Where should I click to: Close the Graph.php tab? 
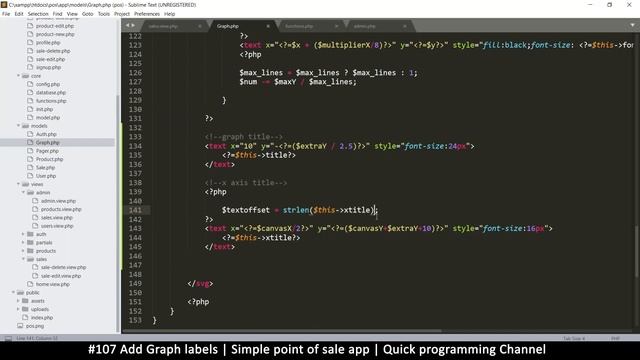click(268, 26)
